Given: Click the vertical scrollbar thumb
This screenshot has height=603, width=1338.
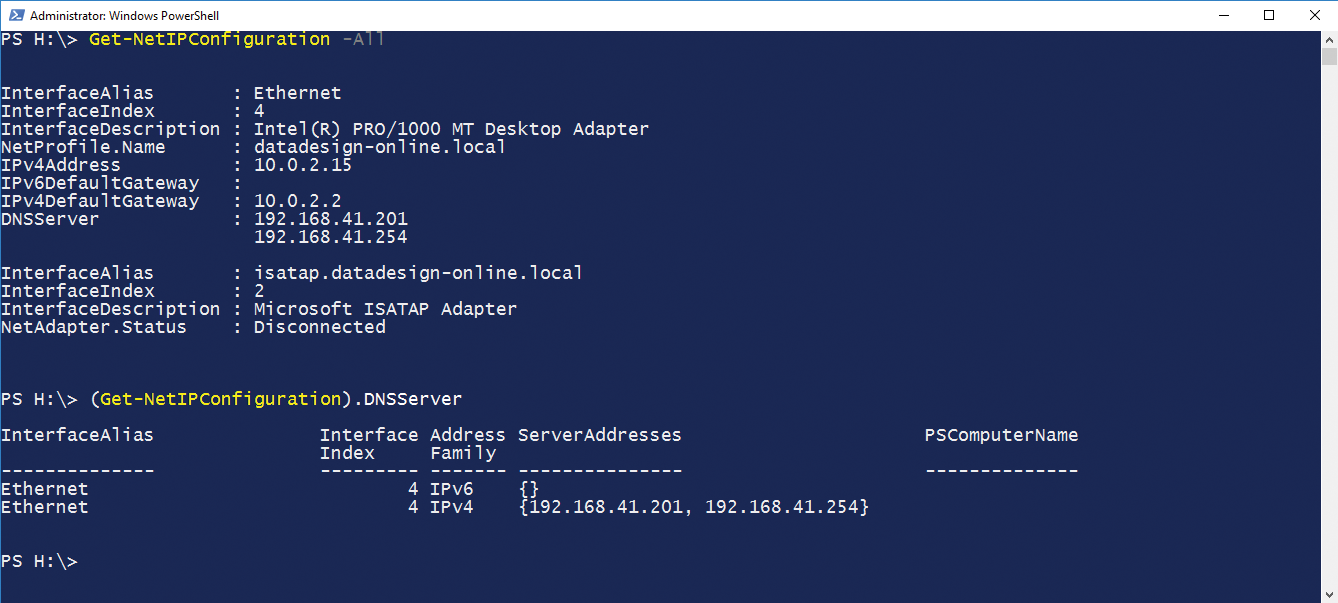Looking at the screenshot, I should click(x=1329, y=57).
